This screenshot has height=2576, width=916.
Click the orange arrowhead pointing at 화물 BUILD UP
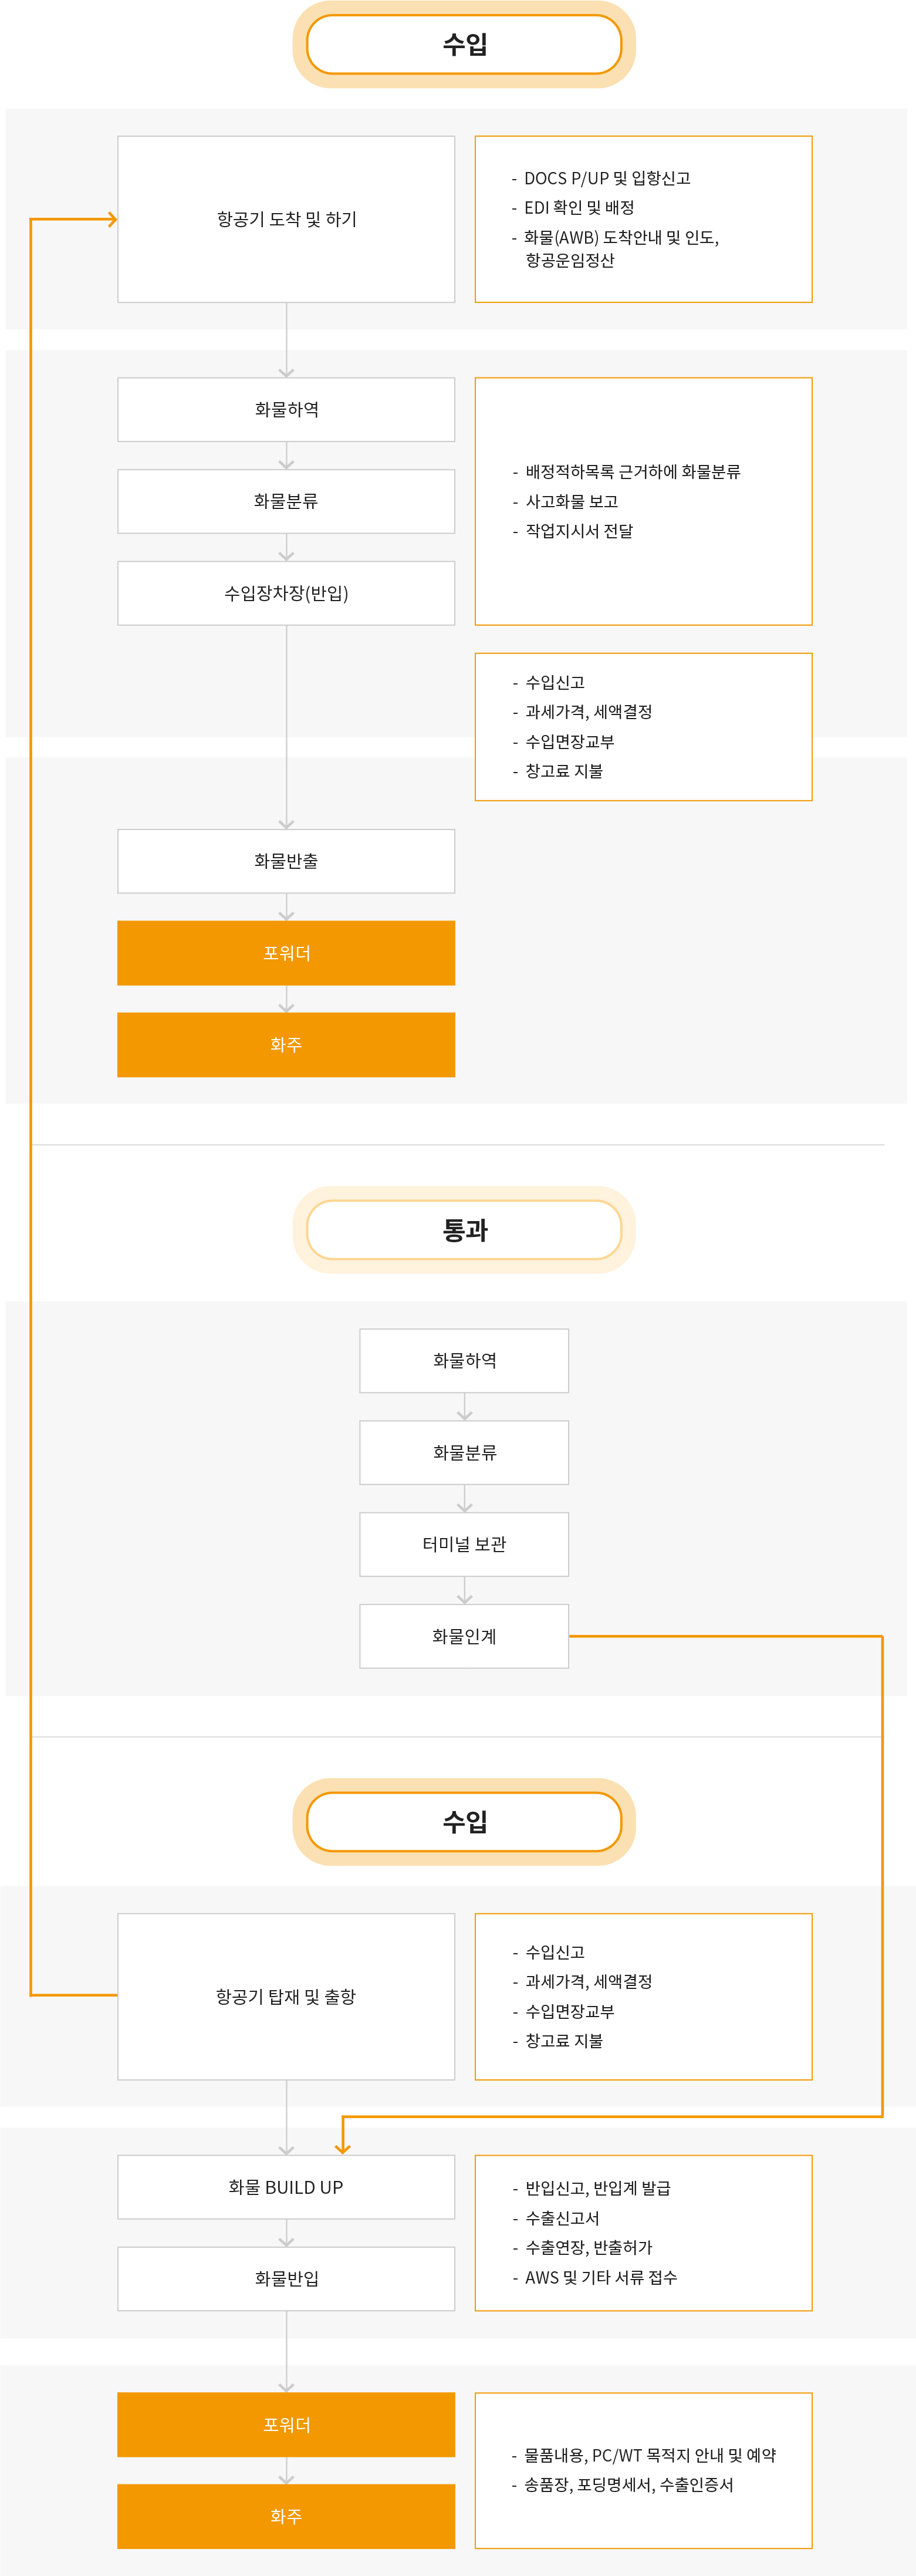coord(343,2148)
